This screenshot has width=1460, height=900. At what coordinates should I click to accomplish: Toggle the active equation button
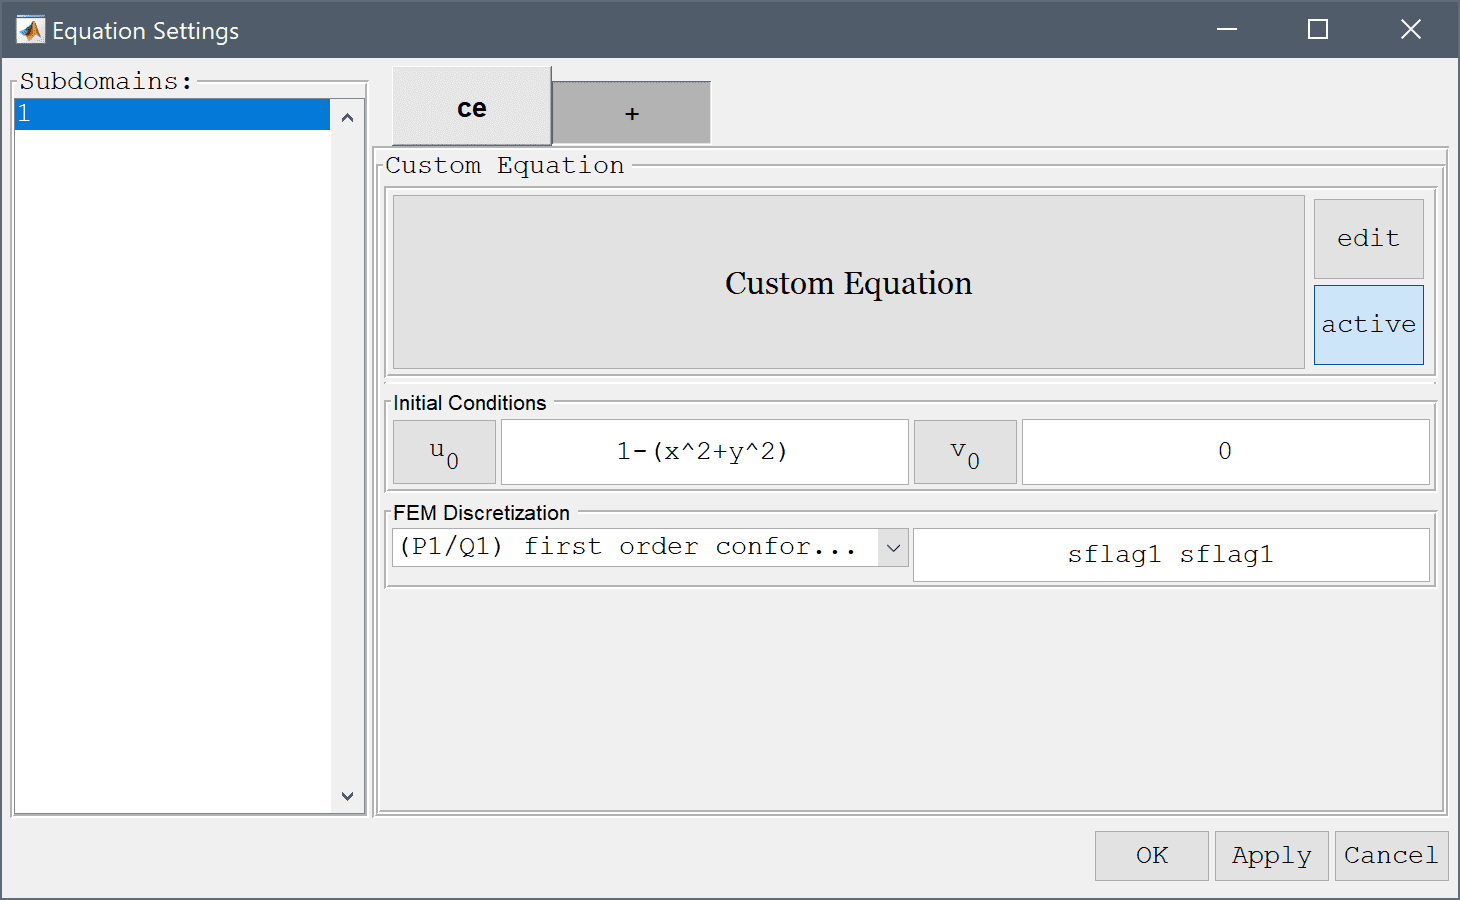[x=1368, y=325]
